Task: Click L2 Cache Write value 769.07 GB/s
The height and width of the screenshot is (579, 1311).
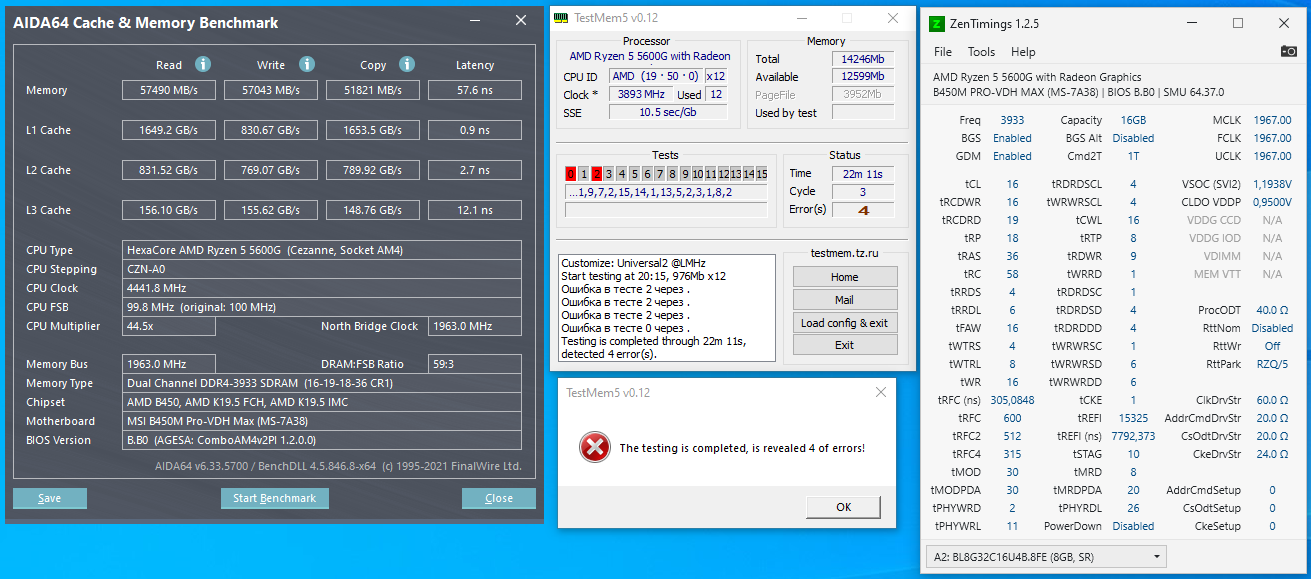Action: (270, 170)
